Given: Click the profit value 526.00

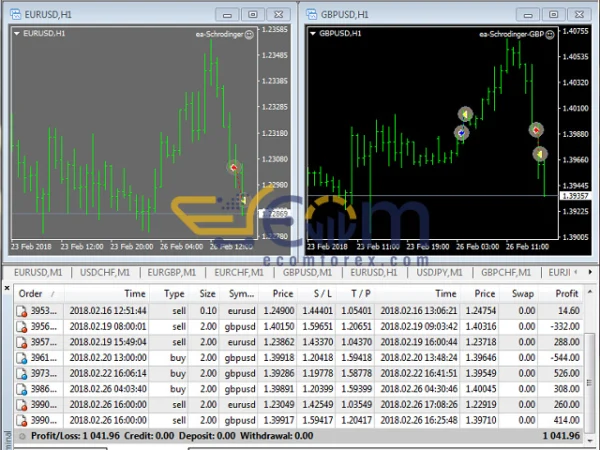Looking at the screenshot, I should (x=567, y=373).
